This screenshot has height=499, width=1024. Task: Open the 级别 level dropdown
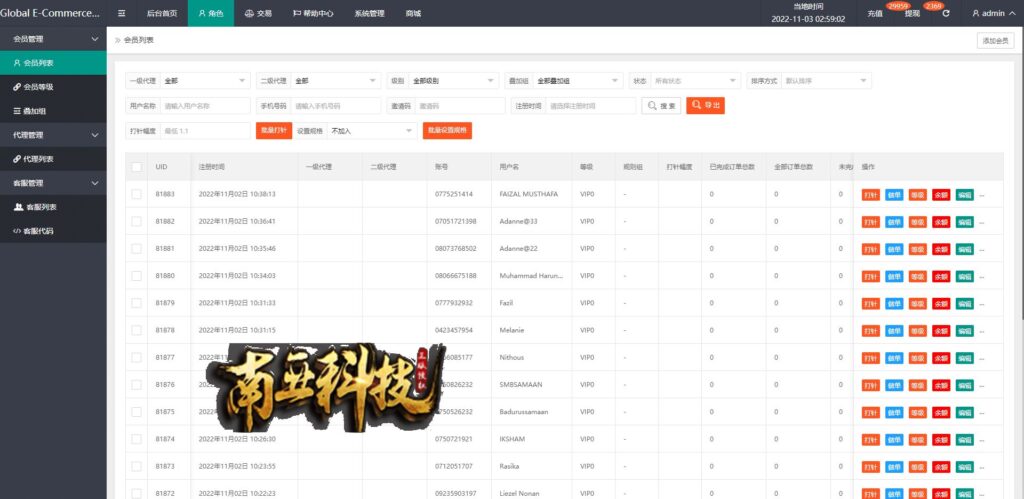click(453, 81)
